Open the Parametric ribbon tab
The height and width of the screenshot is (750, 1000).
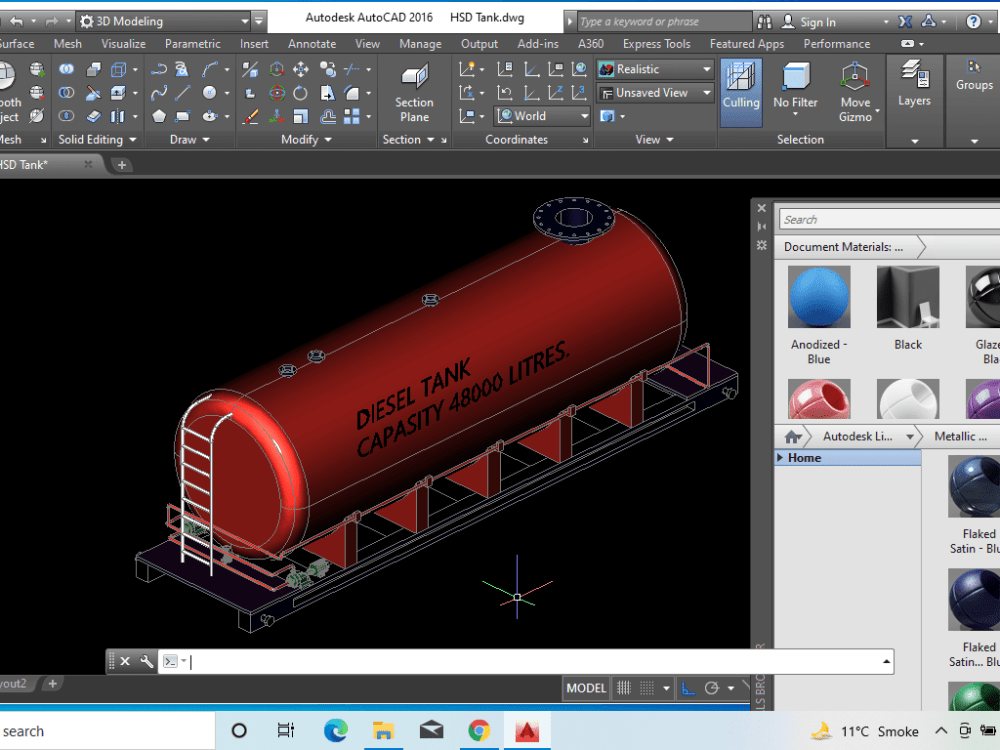point(193,43)
